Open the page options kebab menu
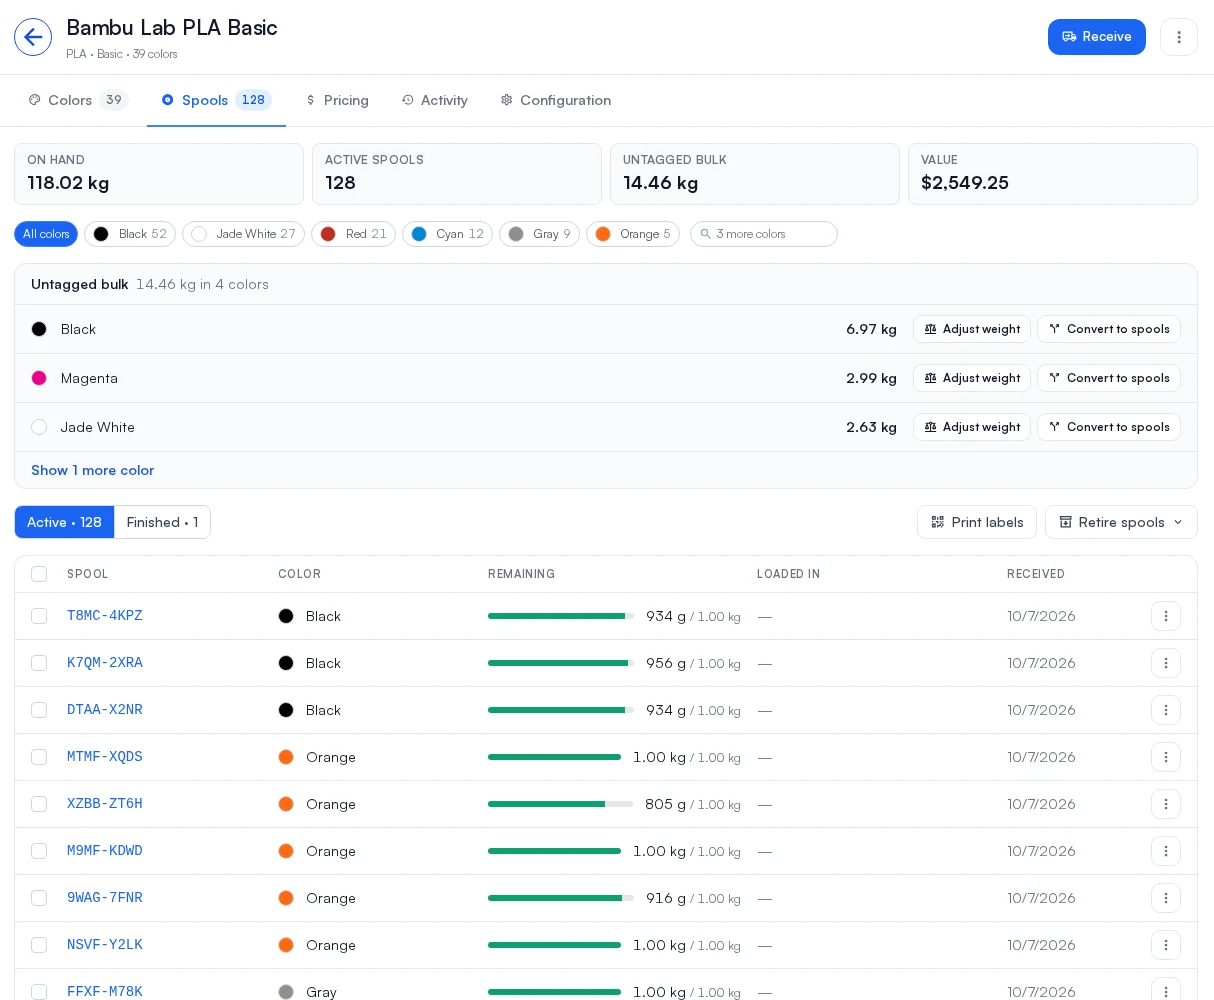The height and width of the screenshot is (1000, 1214). (x=1179, y=37)
